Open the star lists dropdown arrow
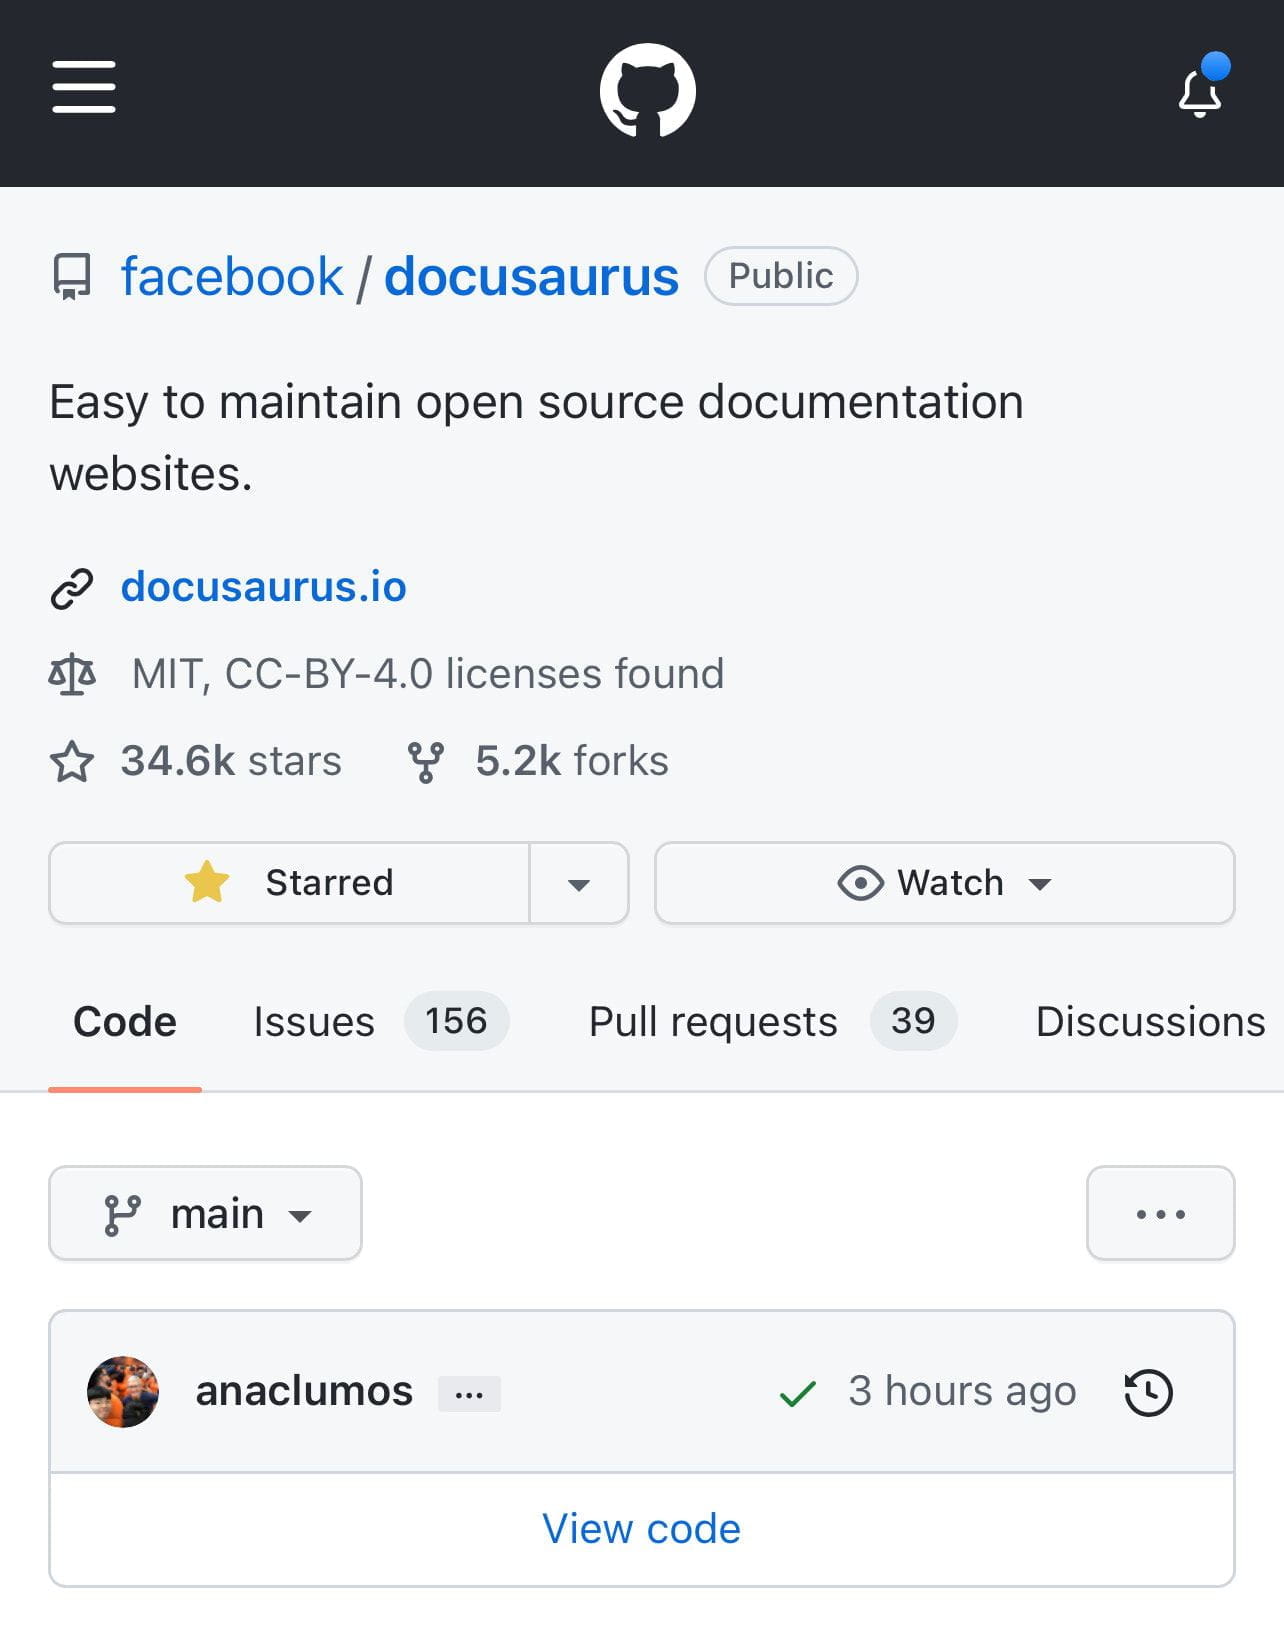The width and height of the screenshot is (1284, 1630). tap(578, 884)
